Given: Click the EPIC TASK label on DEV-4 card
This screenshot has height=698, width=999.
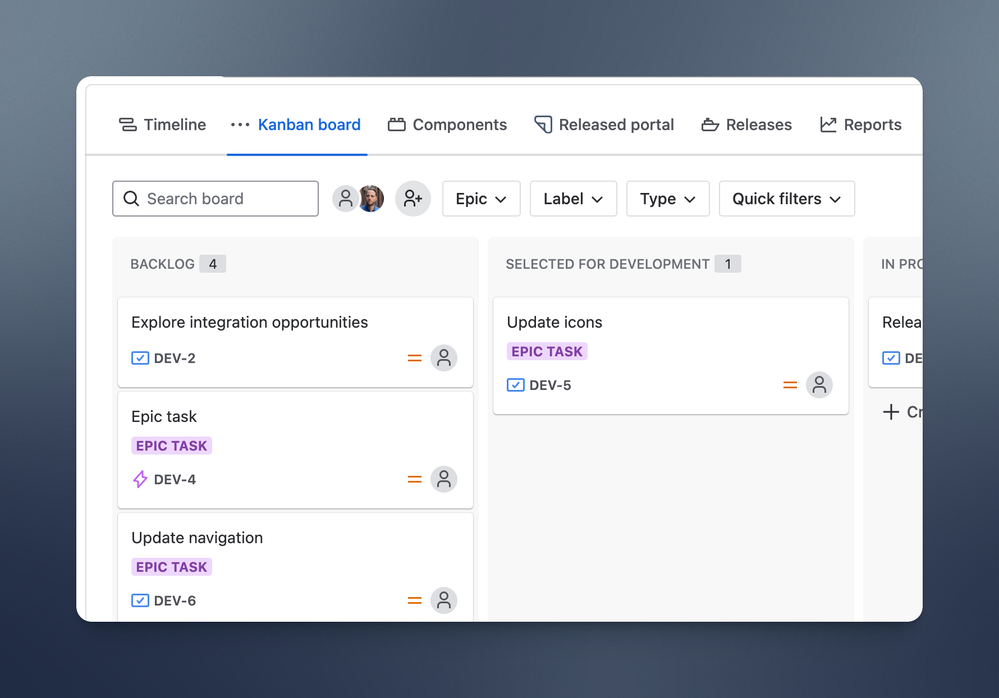Looking at the screenshot, I should [171, 446].
